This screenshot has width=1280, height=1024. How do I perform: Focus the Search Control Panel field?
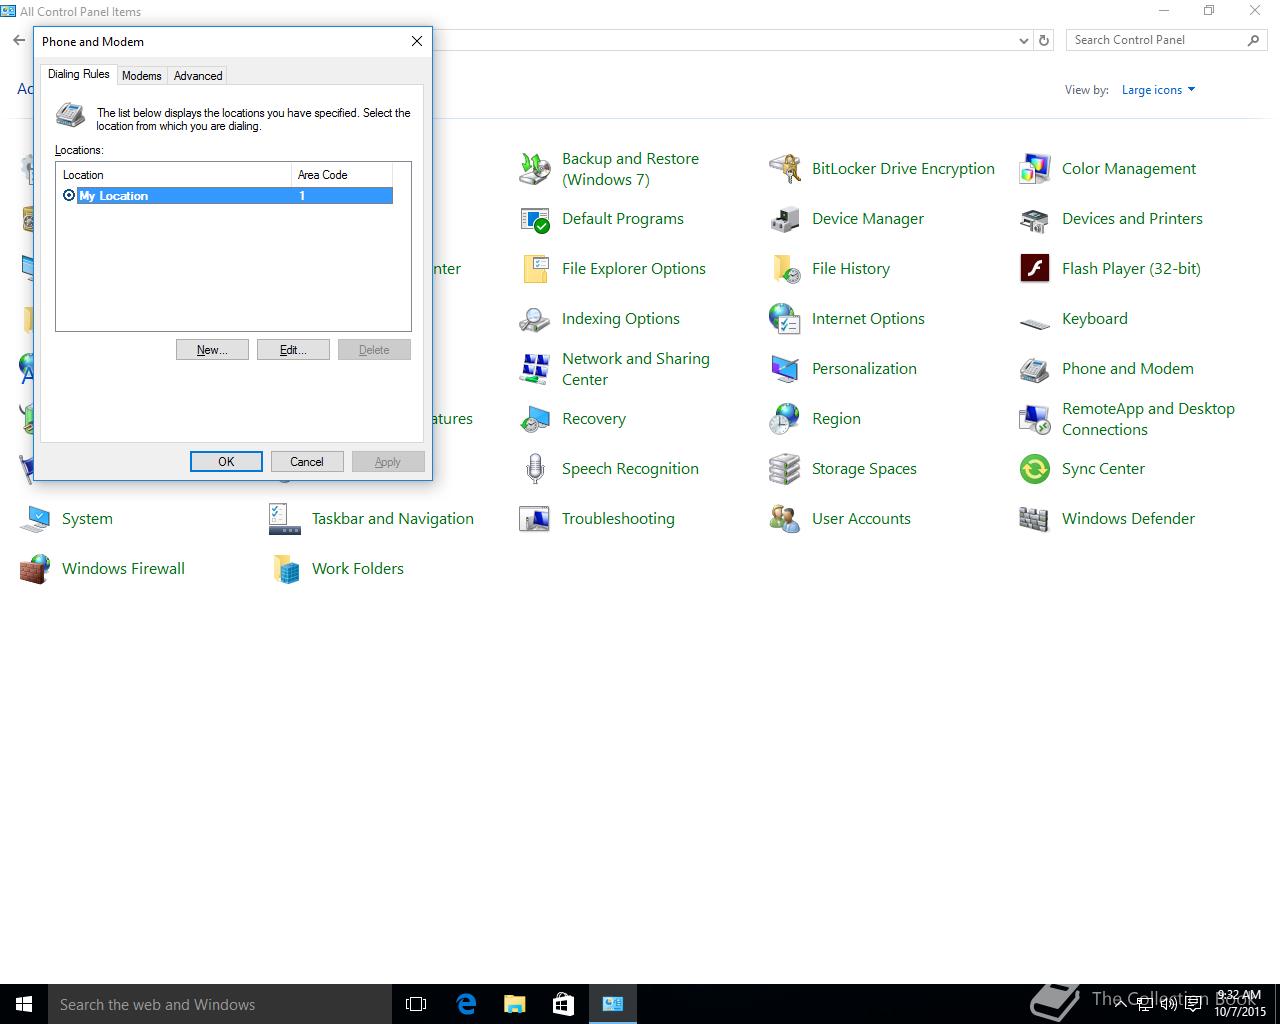[1157, 40]
